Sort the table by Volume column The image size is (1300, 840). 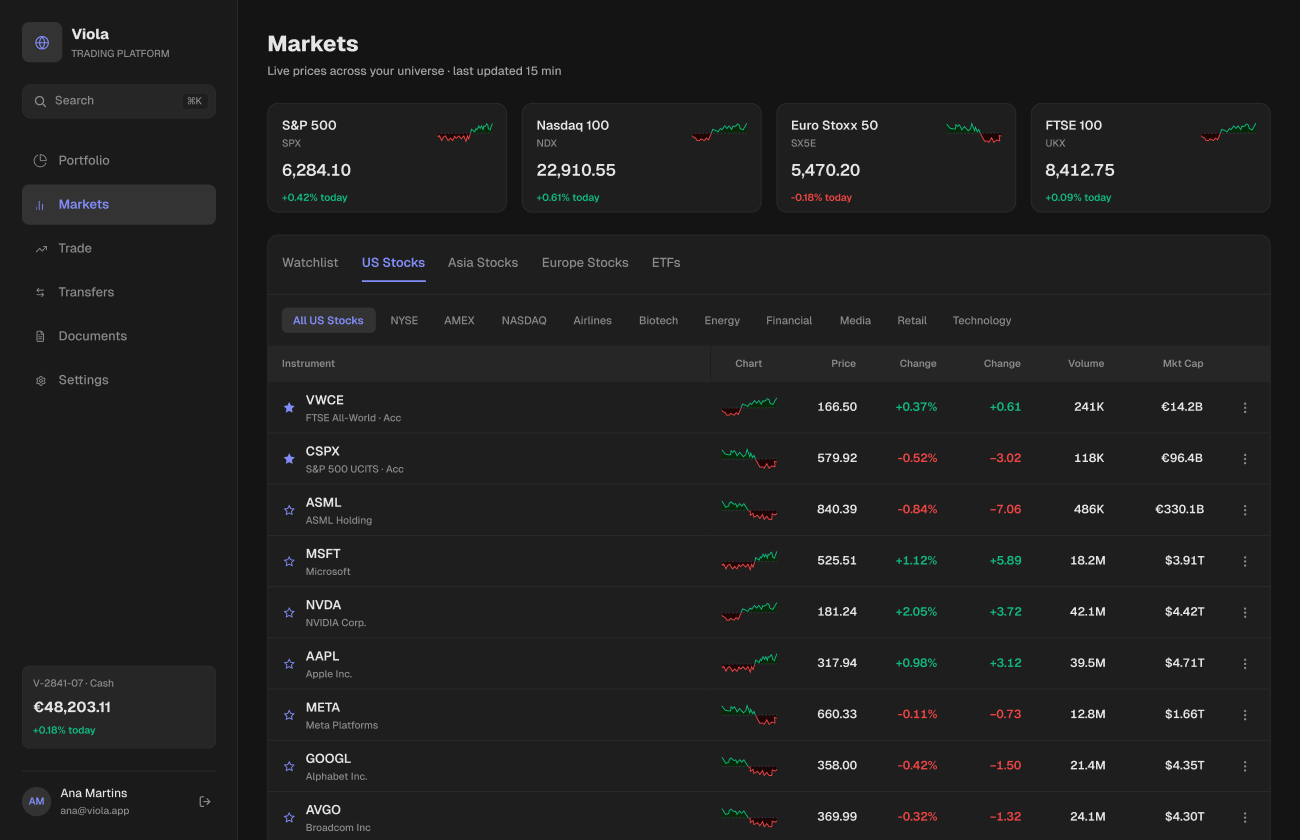1085,364
